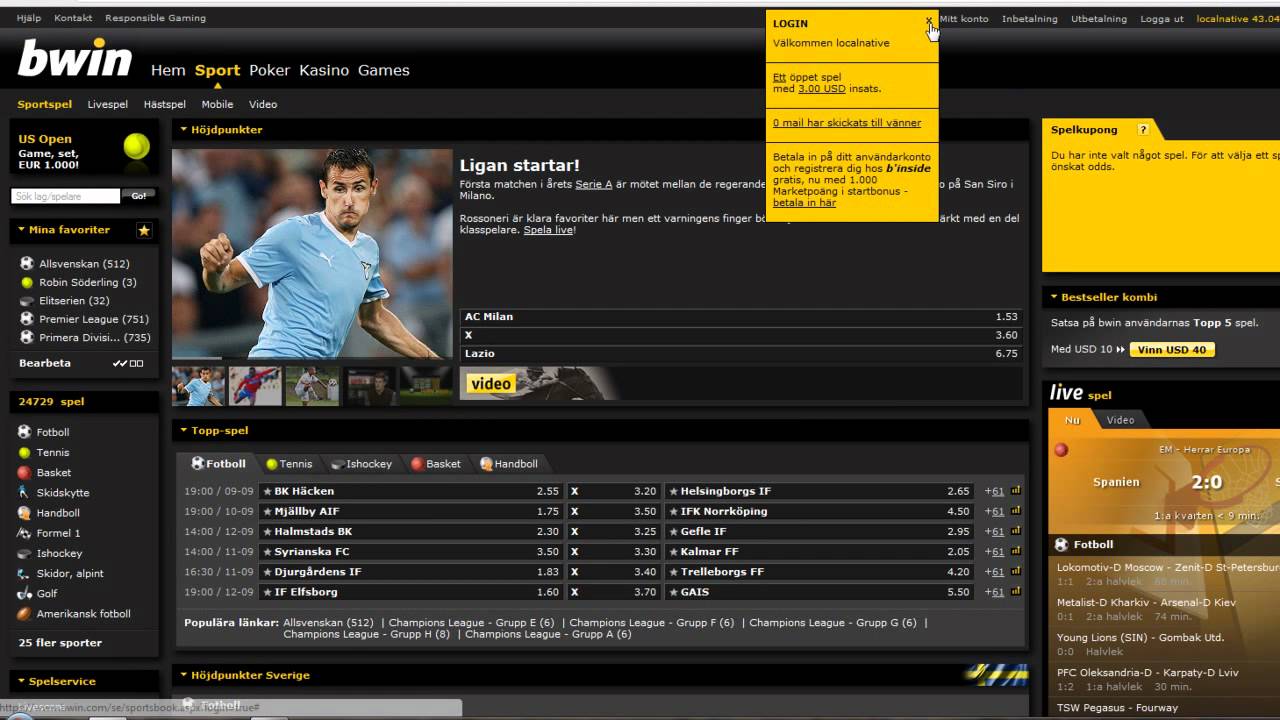The image size is (1280, 720).
Task: Click the star next to Kalmar FF
Action: pyautogui.click(x=673, y=551)
